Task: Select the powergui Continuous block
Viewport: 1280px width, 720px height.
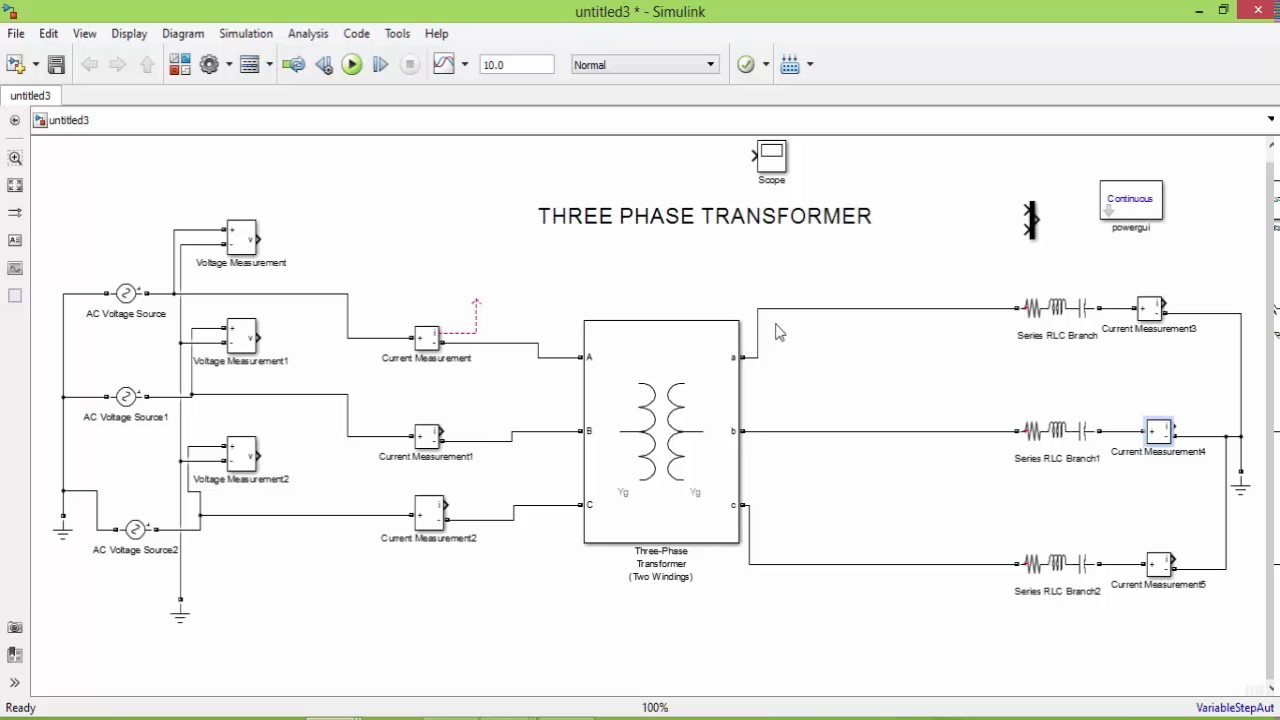Action: (1131, 199)
